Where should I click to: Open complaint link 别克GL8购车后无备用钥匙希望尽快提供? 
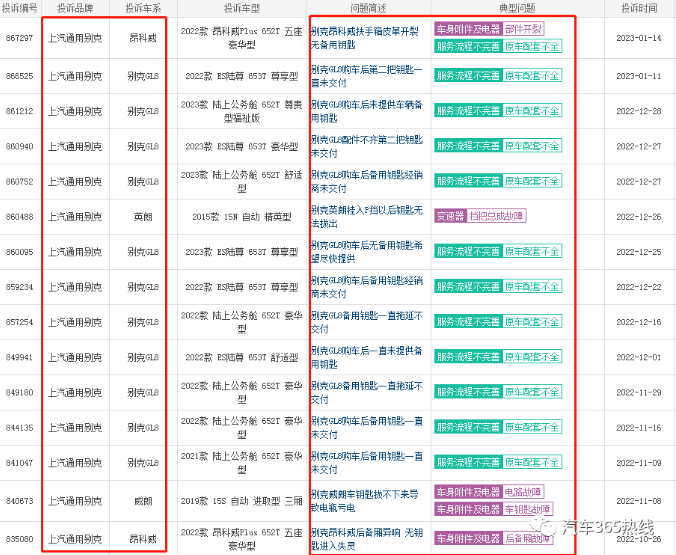click(367, 252)
